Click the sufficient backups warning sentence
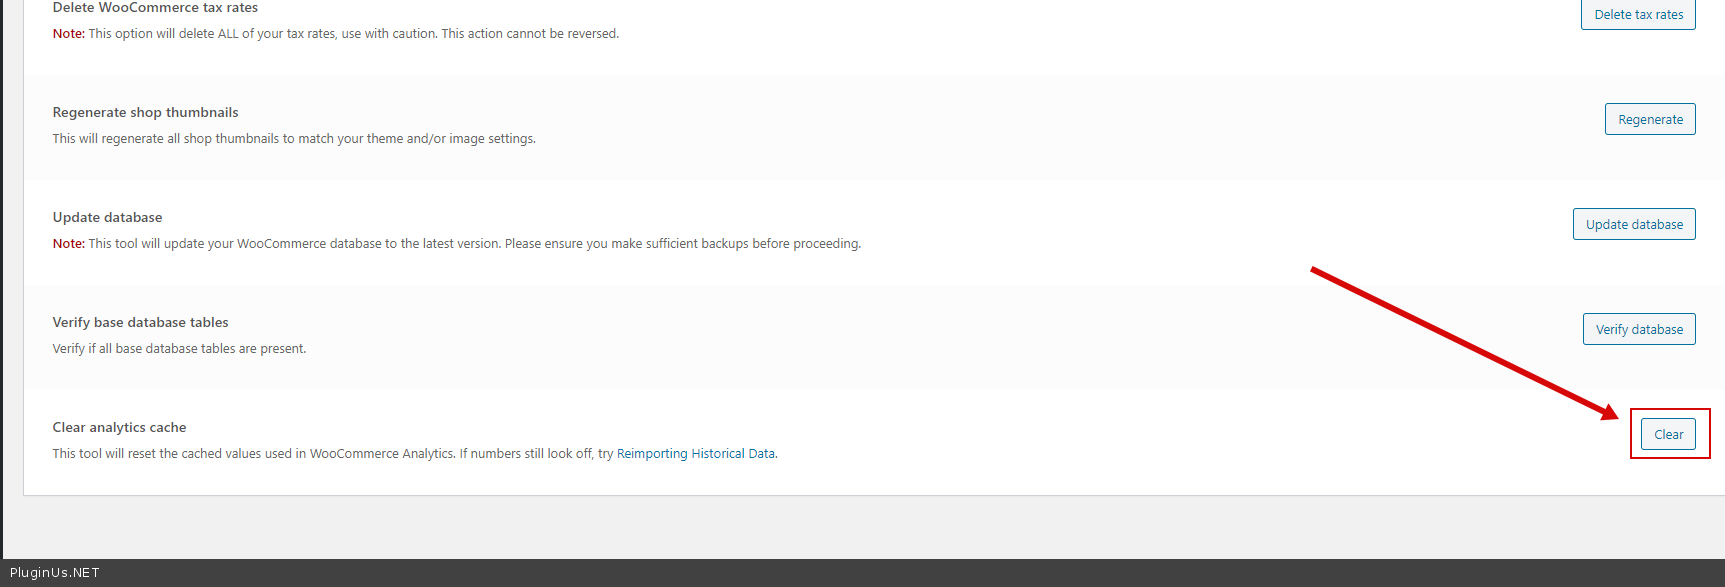 [x=475, y=244]
